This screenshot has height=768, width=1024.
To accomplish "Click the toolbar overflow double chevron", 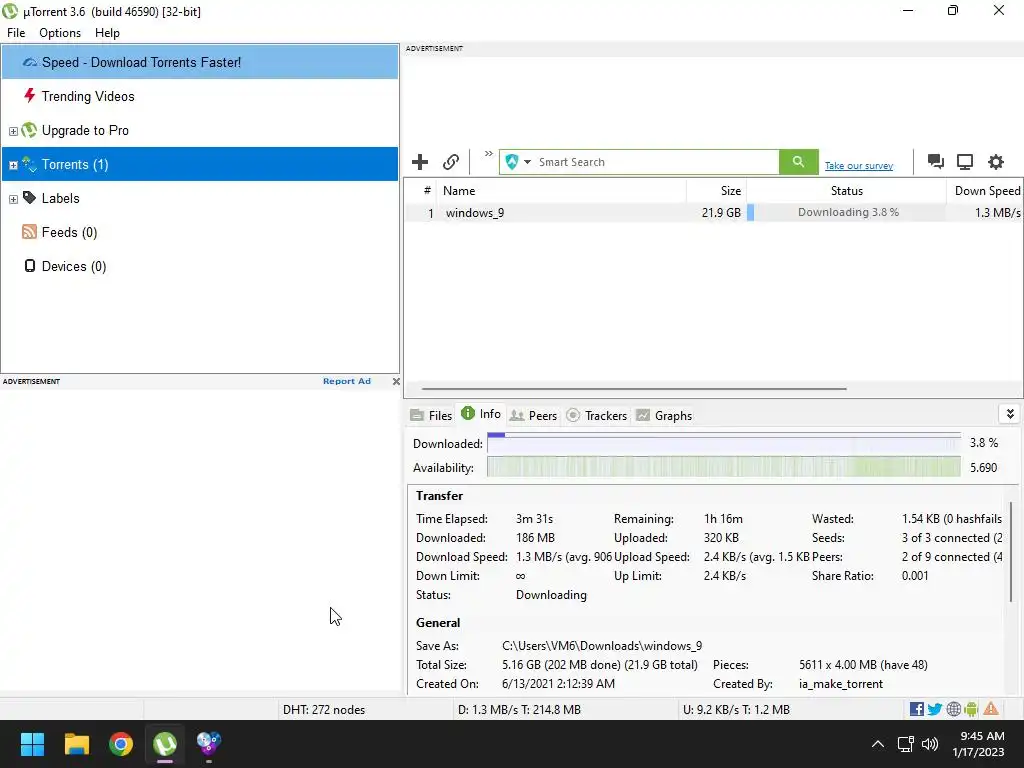I will click(x=488, y=154).
